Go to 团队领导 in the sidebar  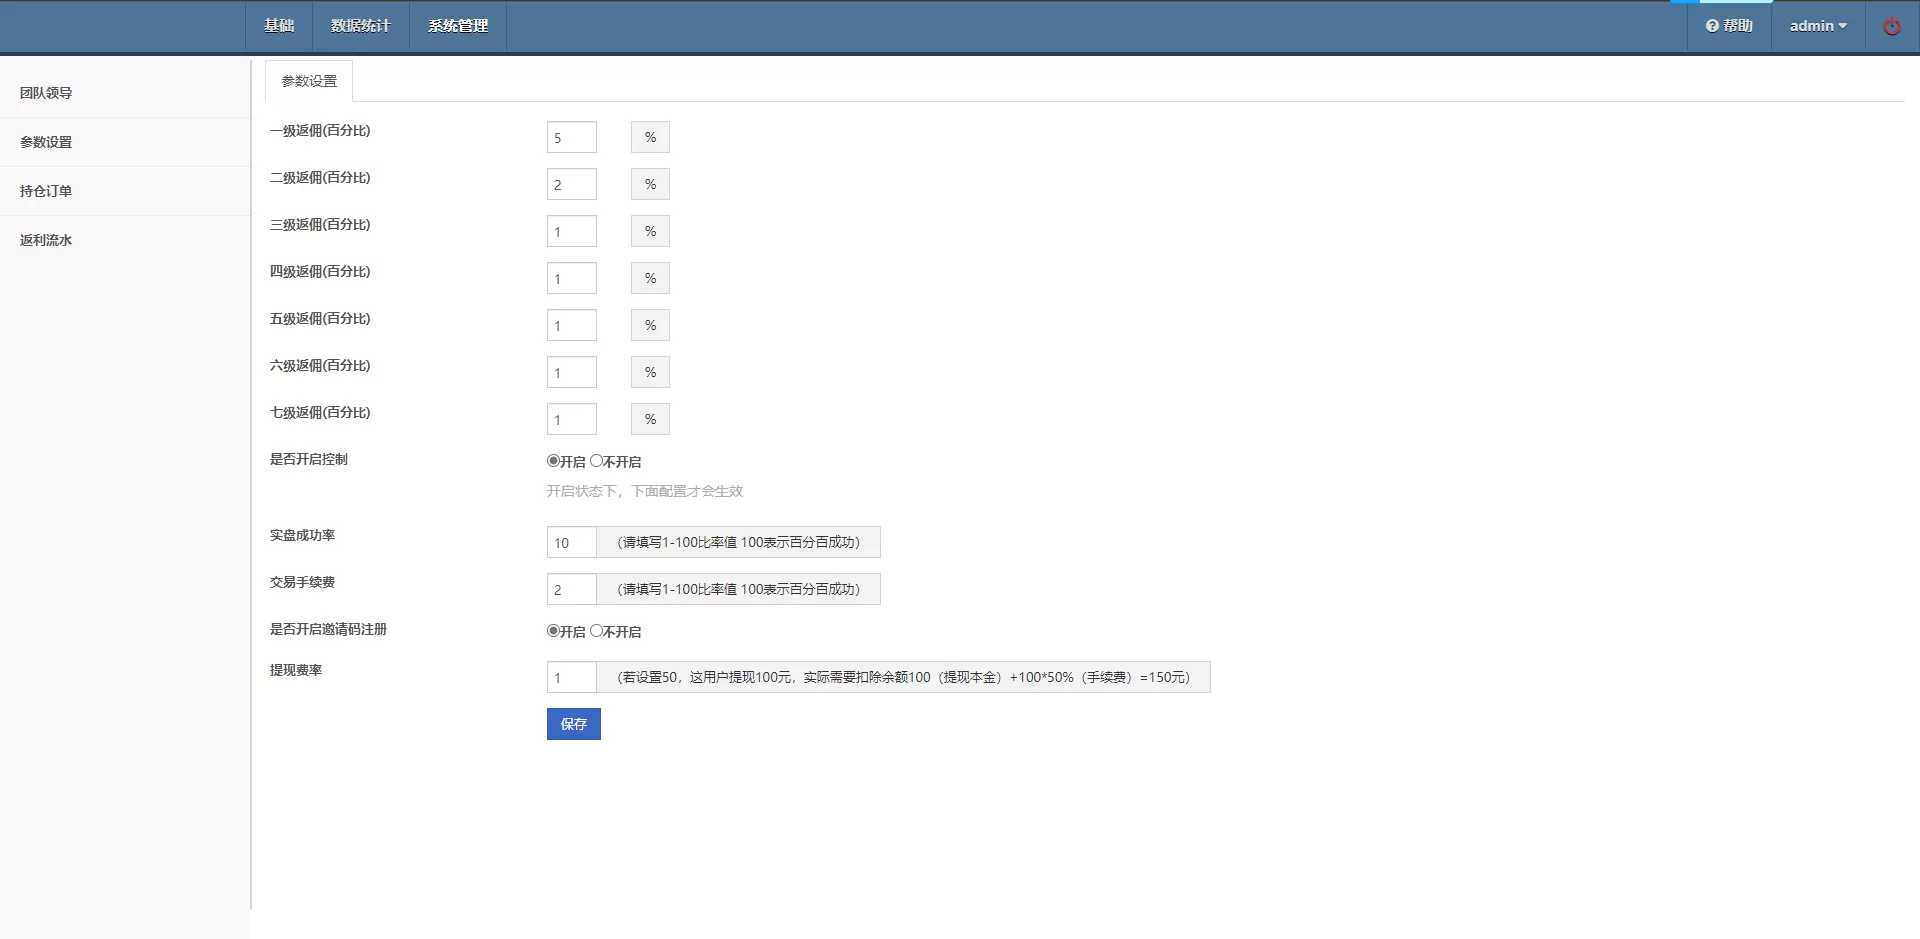point(46,93)
